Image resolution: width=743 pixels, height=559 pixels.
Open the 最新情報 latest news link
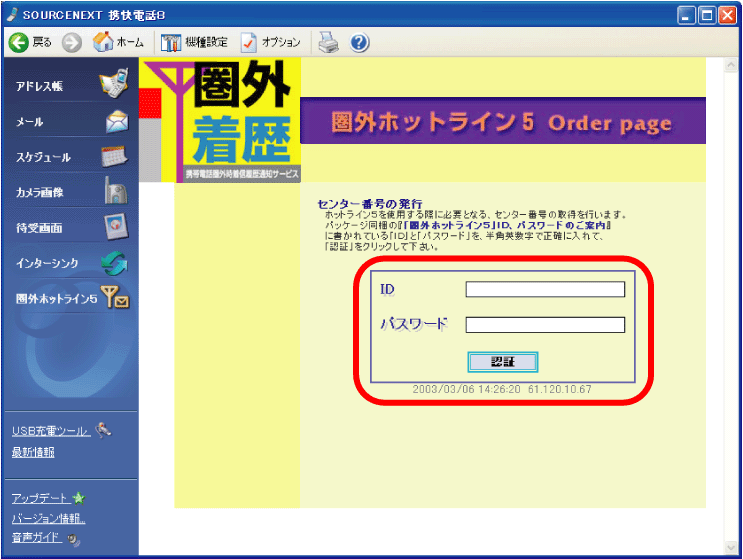click(x=33, y=452)
